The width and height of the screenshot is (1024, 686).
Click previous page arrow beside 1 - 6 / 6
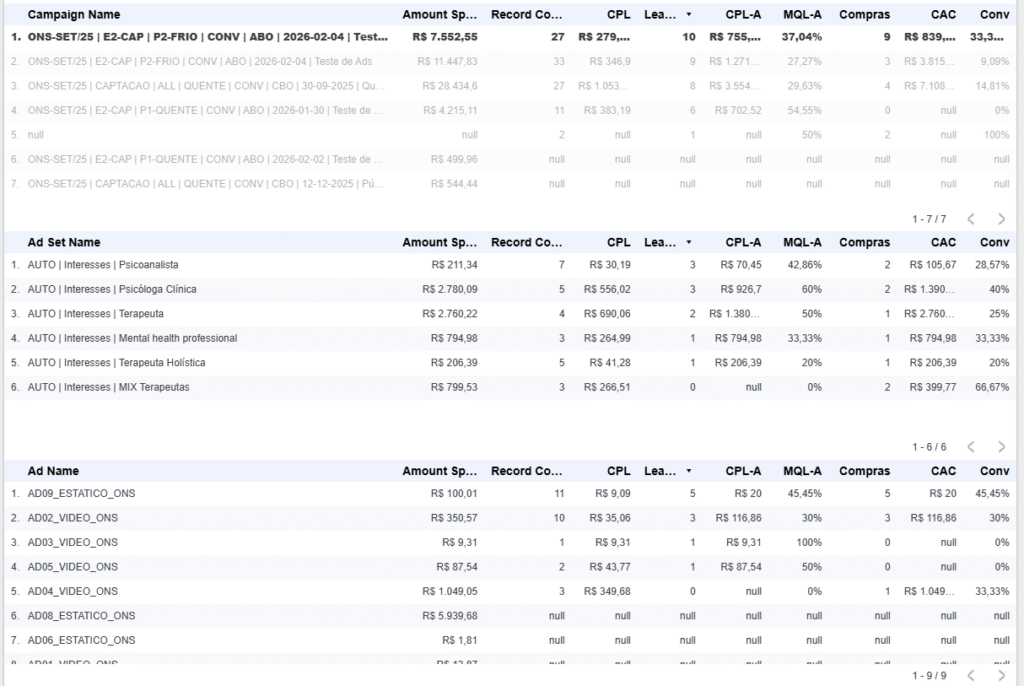970,447
